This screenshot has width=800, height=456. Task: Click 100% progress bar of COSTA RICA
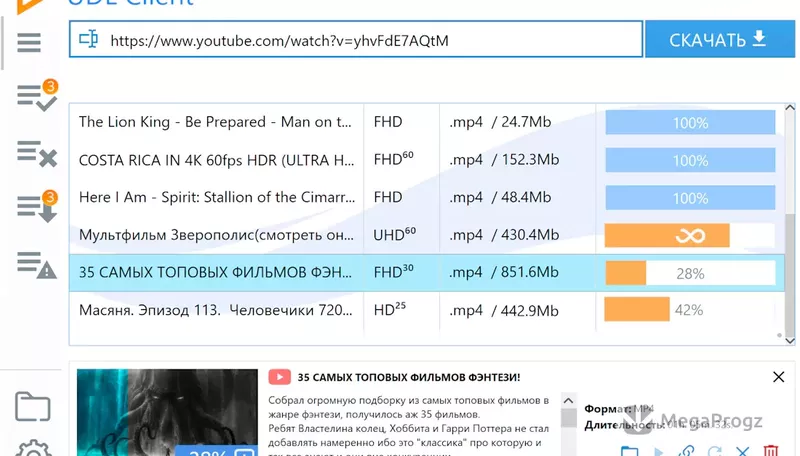690,160
